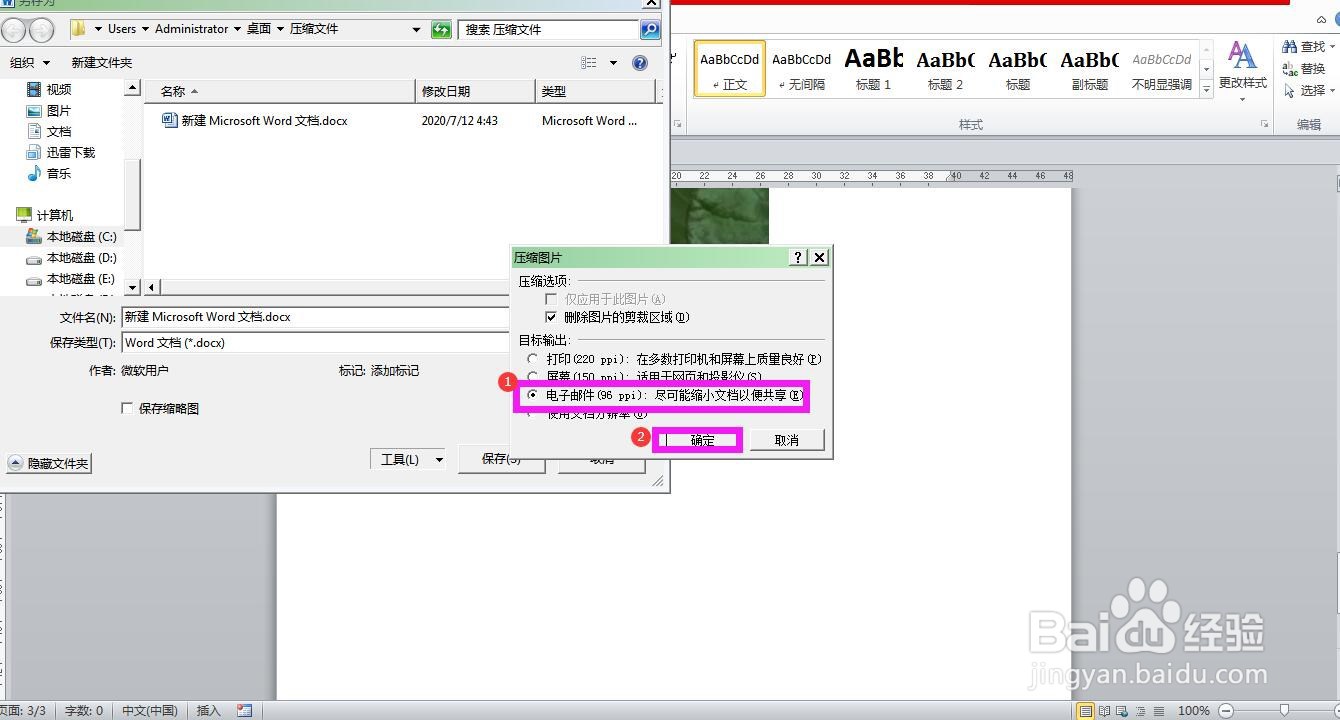Click the Word zoom slider handle
This screenshot has width=1340, height=720.
[1284, 711]
